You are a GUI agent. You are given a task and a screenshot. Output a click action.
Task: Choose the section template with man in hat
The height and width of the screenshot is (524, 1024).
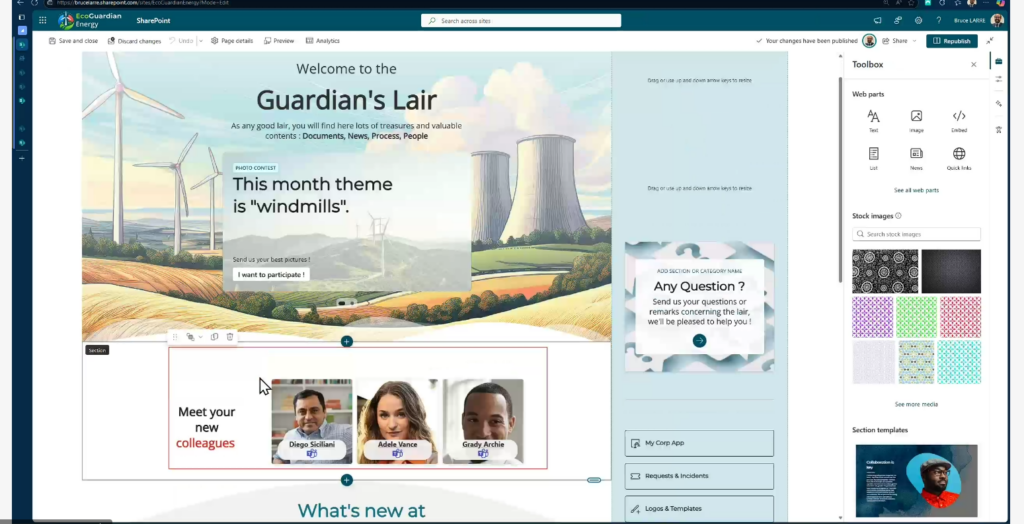916,480
